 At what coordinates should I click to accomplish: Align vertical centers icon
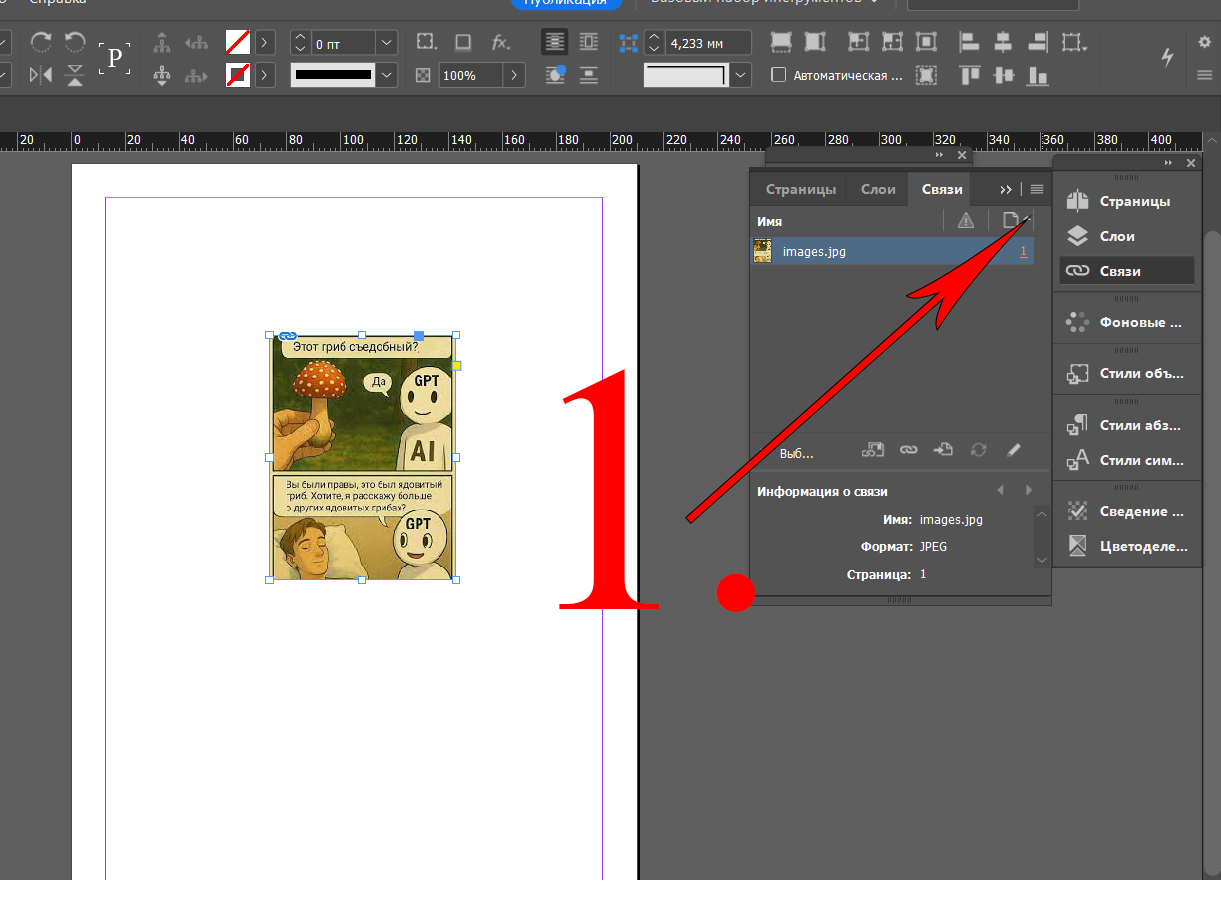coord(1003,75)
